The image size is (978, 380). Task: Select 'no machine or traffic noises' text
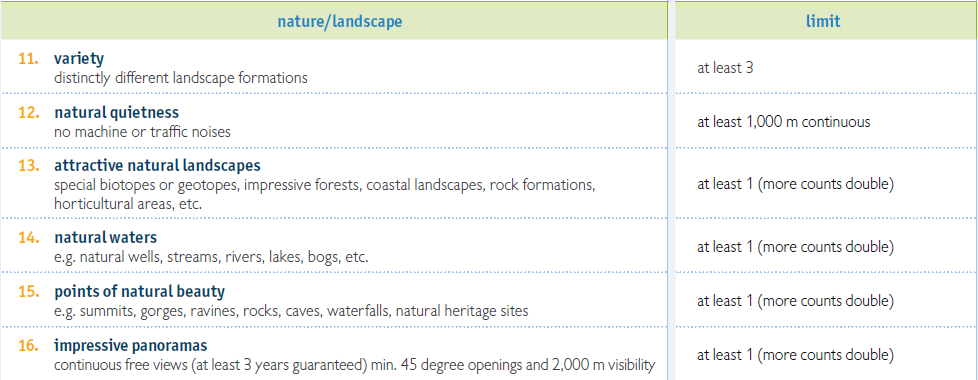pyautogui.click(x=143, y=132)
